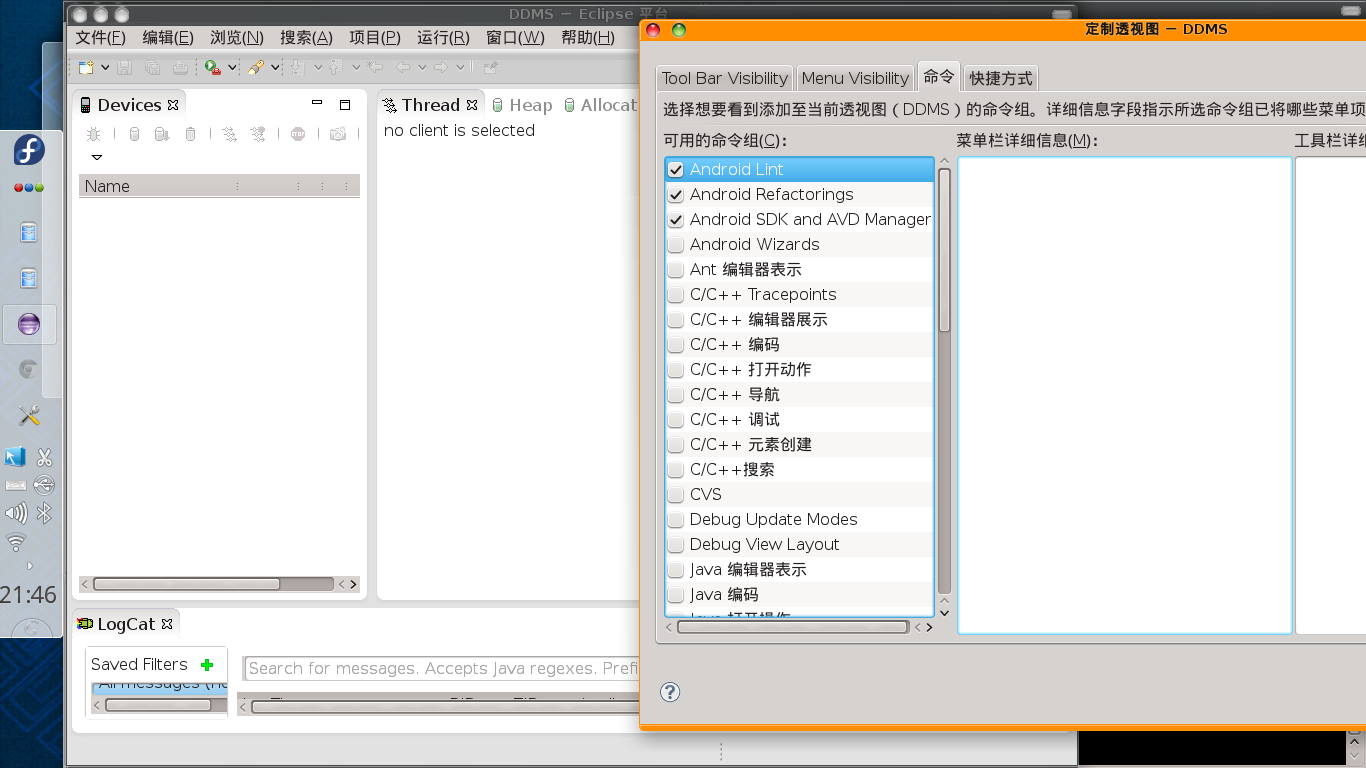Click the Wi-Fi network tray icon
Screen dimensions: 1366x768
tap(16, 543)
